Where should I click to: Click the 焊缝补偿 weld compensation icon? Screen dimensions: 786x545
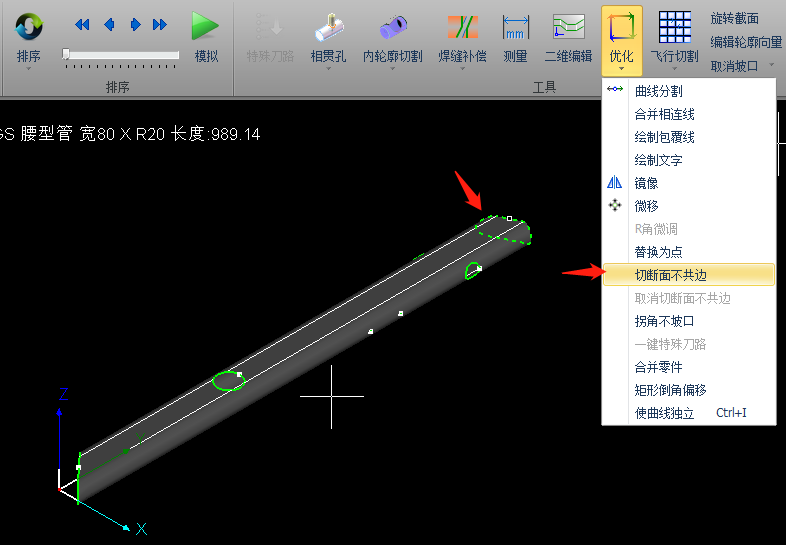462,28
